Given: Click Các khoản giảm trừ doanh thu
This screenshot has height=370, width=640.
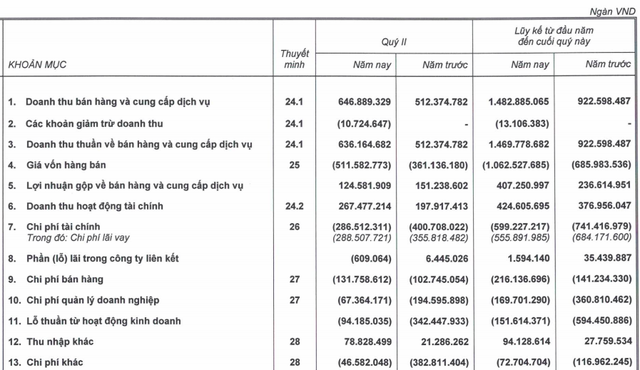Looking at the screenshot, I should tap(94, 124).
